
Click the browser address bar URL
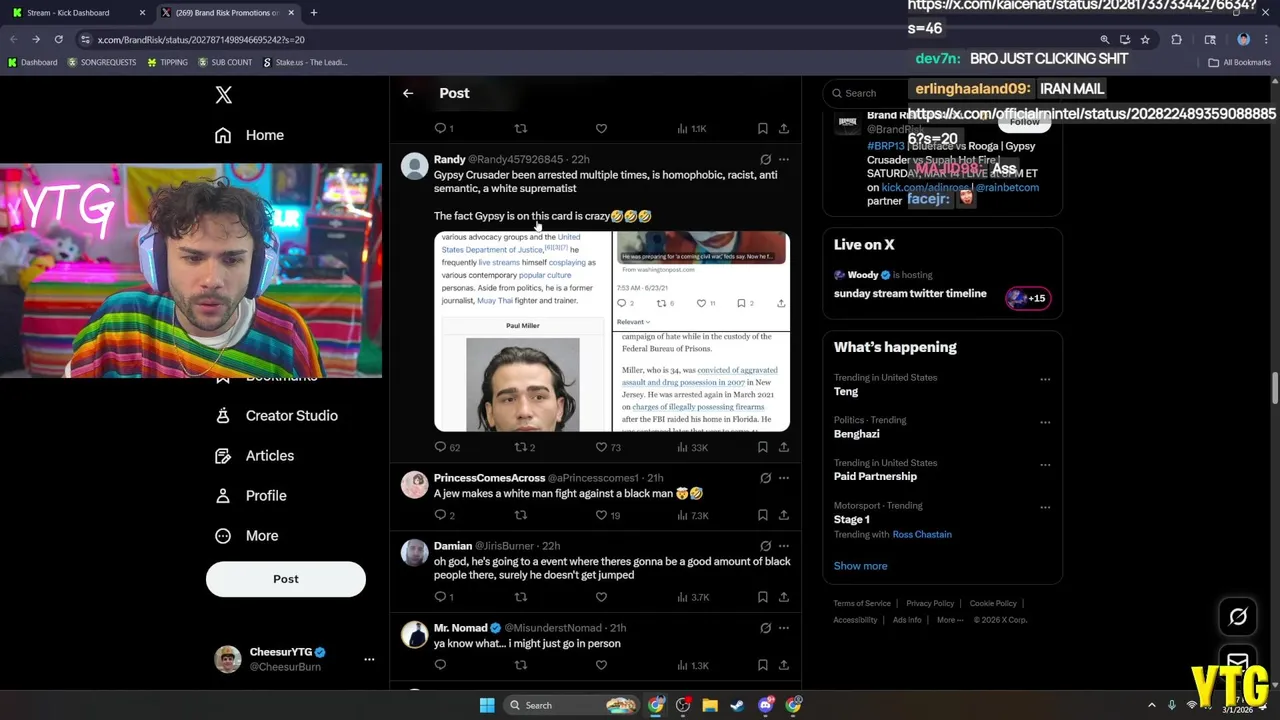pos(201,39)
